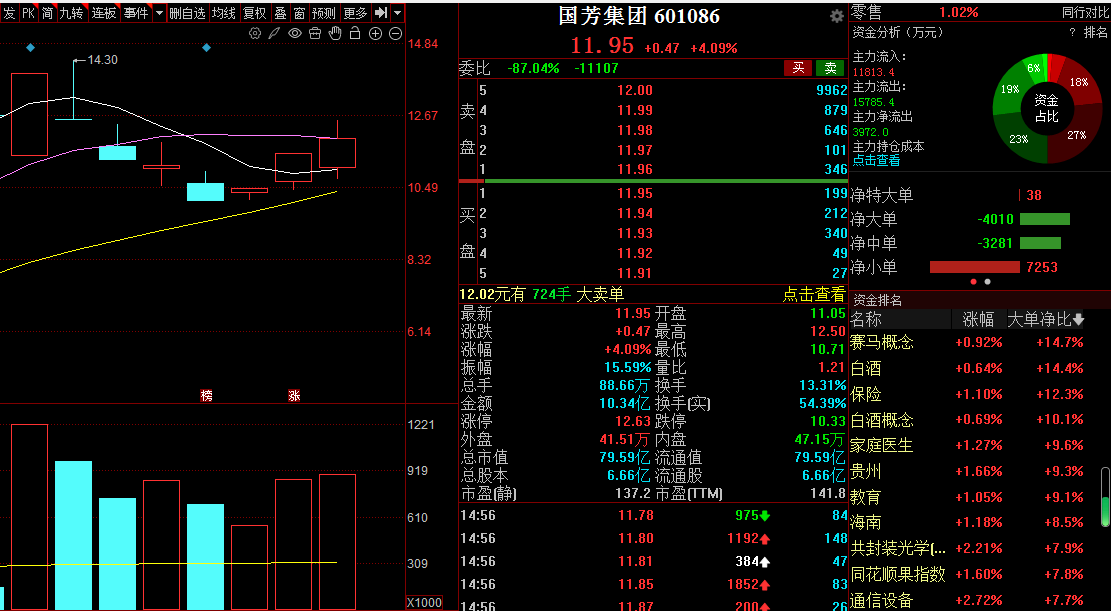
Task: Click the 叠 overlay button
Action: coord(281,13)
